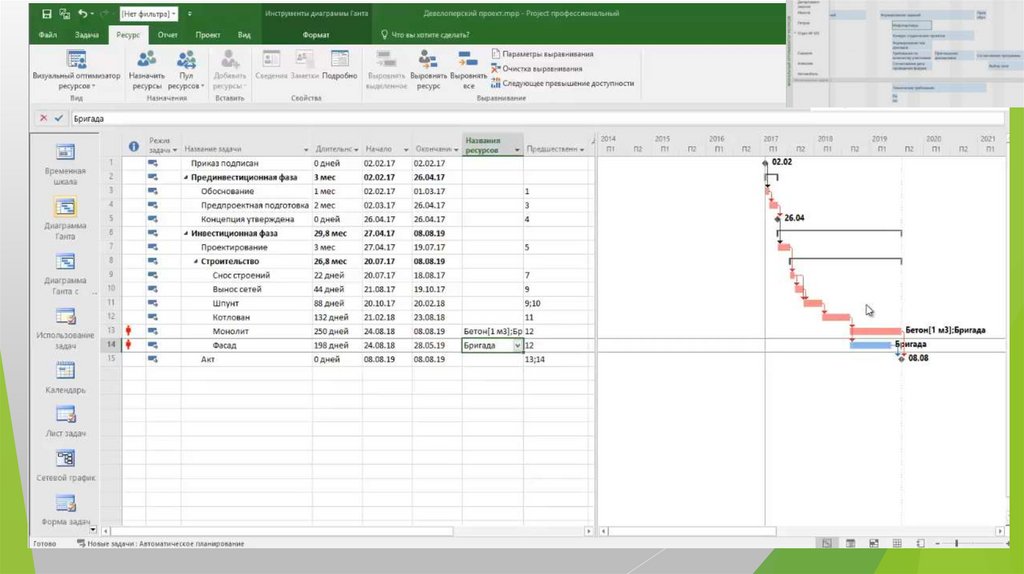
Task: Open the Бригада cell dropdown in row 14
Action: point(517,345)
